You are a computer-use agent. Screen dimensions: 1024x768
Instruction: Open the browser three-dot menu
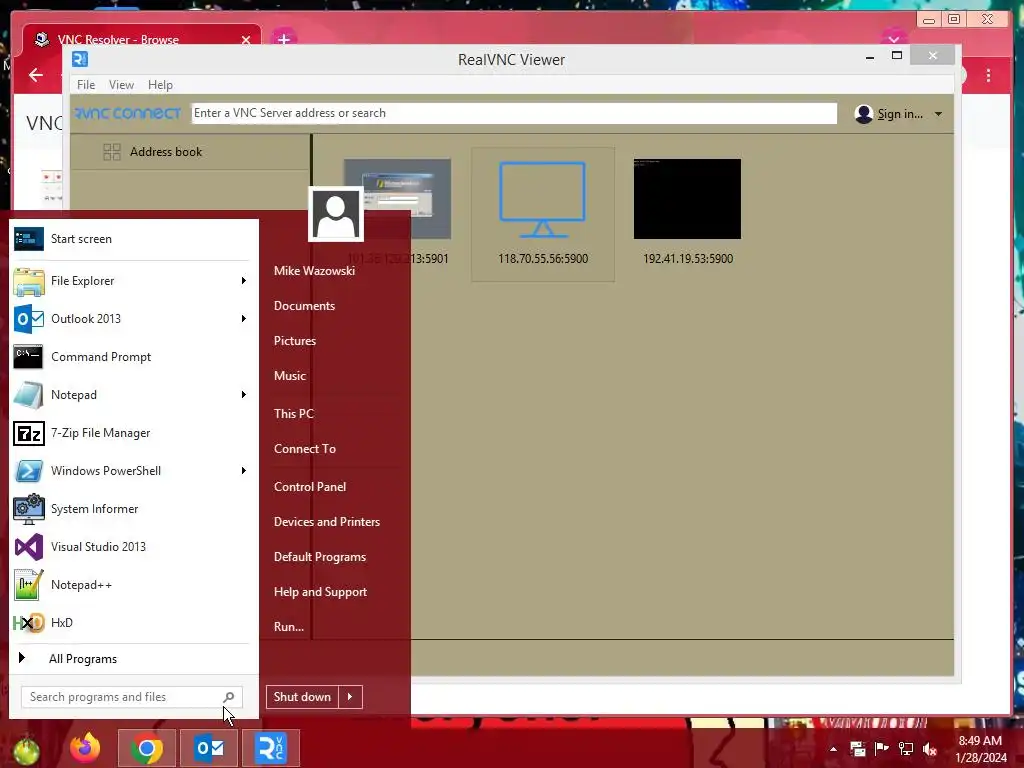(x=989, y=75)
